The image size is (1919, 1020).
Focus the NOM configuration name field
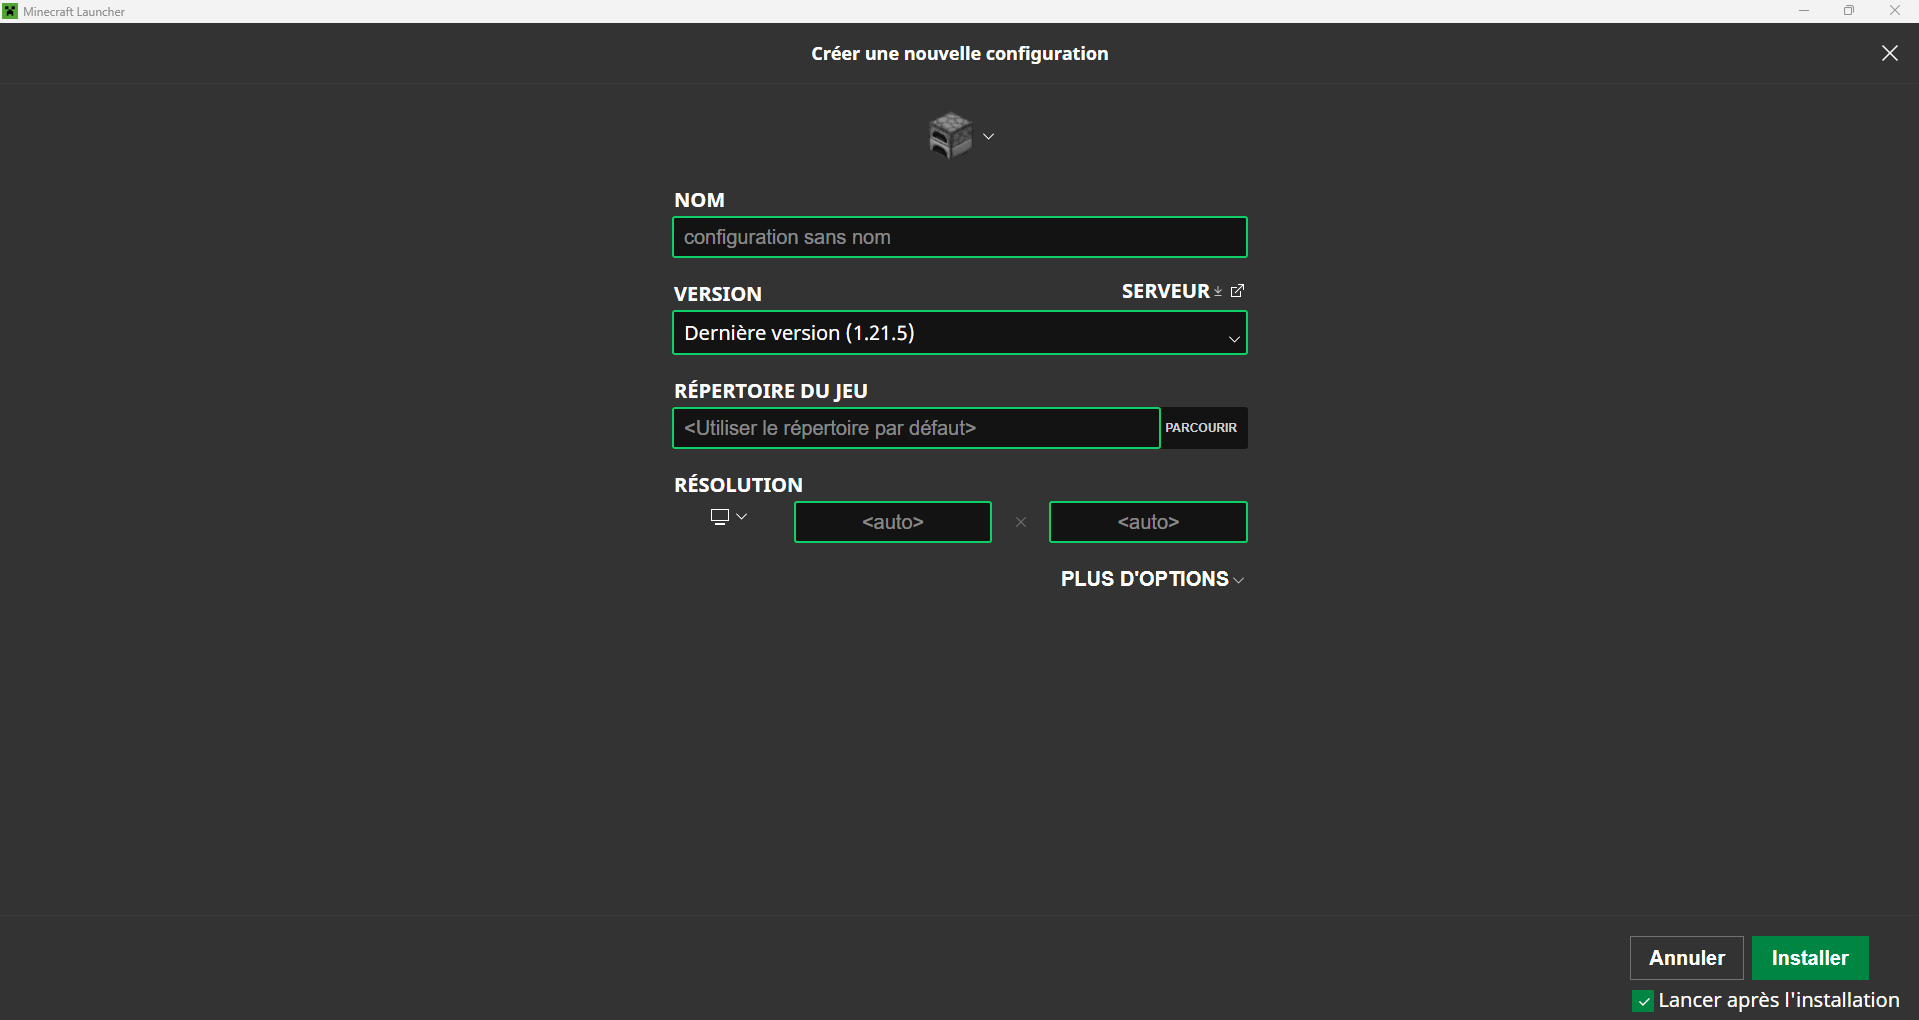(x=960, y=237)
